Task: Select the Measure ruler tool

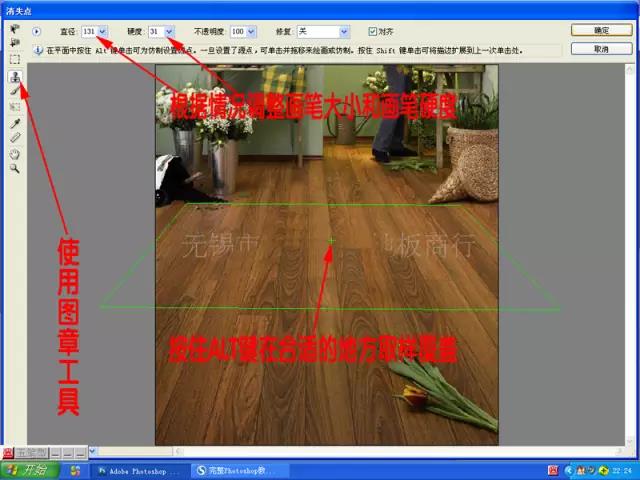Action: click(15, 138)
